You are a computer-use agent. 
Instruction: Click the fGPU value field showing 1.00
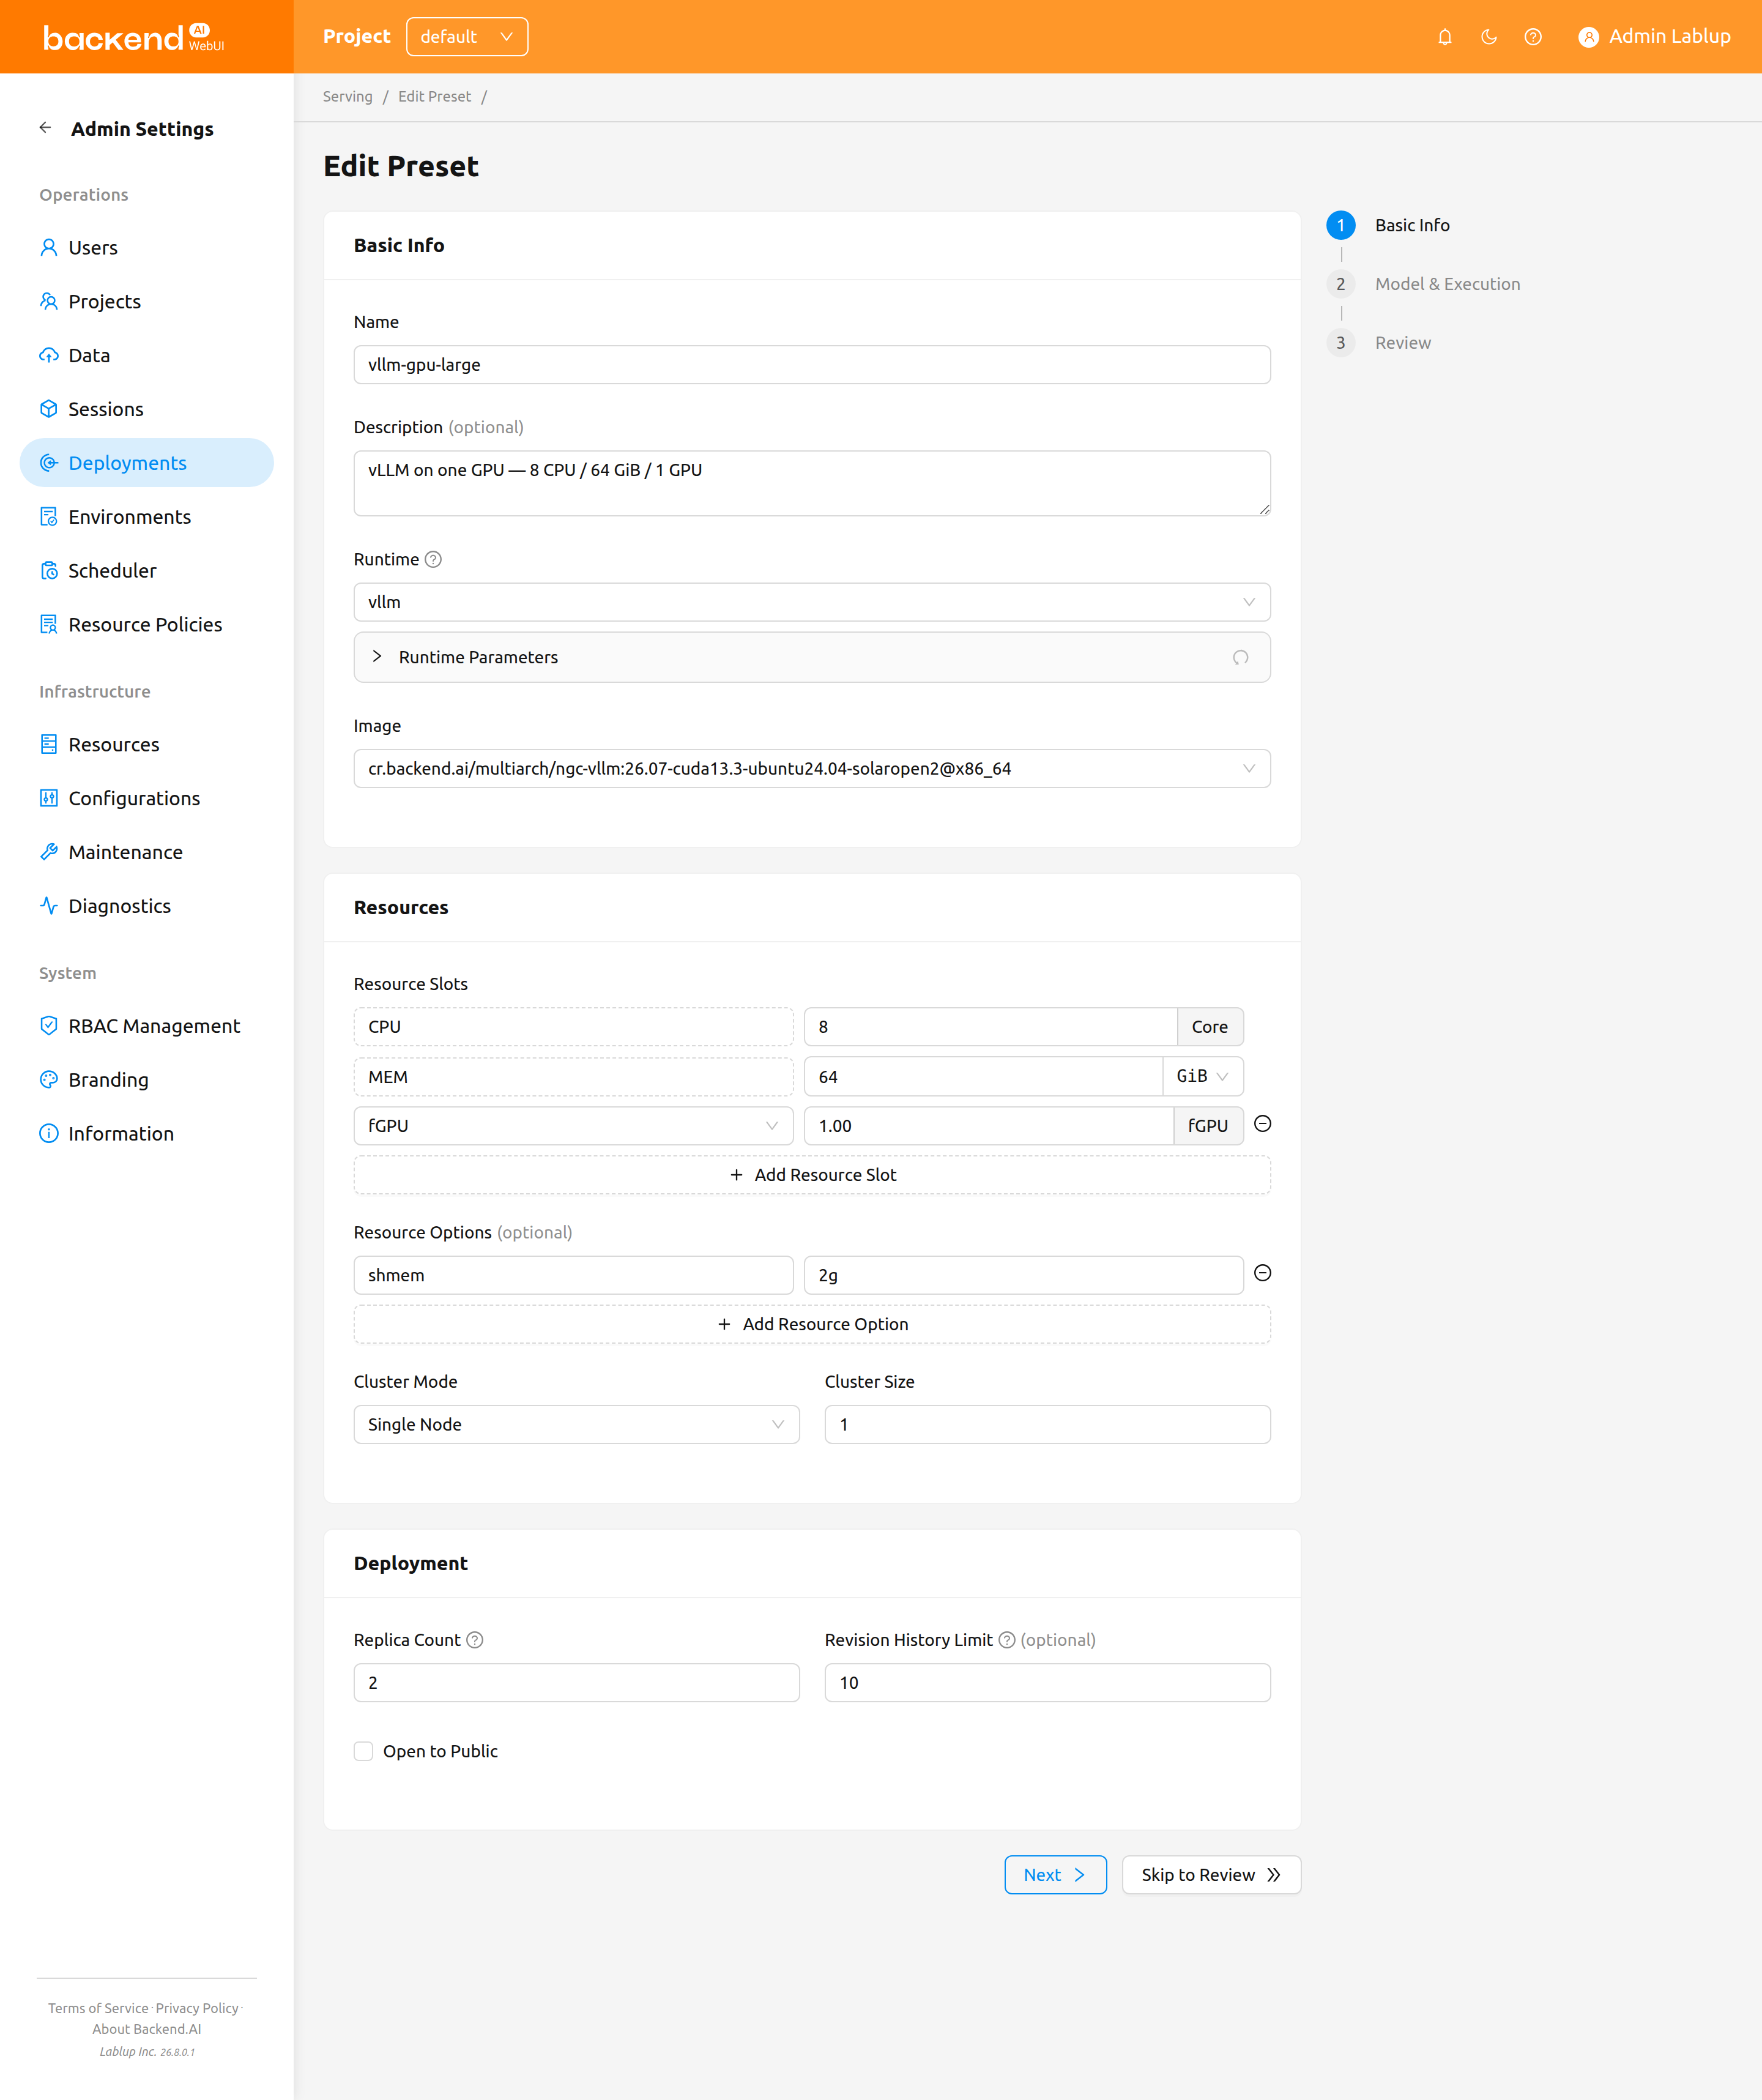988,1126
